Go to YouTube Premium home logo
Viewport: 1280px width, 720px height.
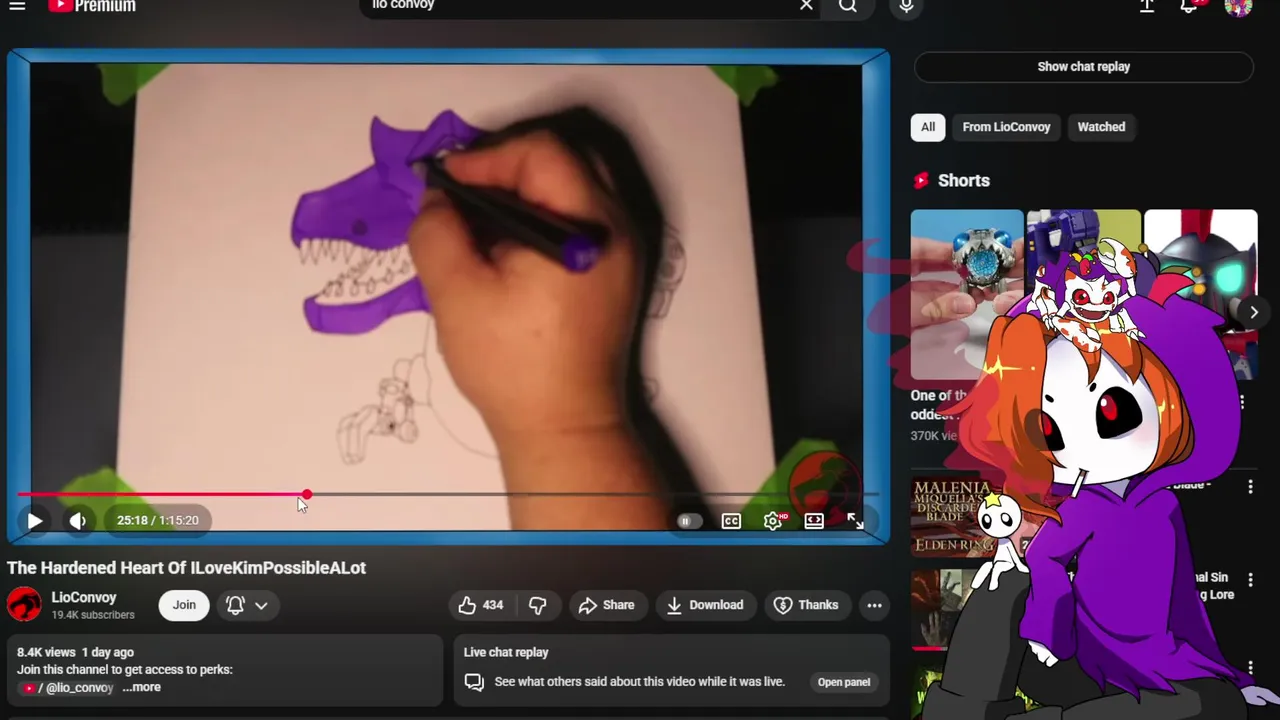pyautogui.click(x=92, y=6)
